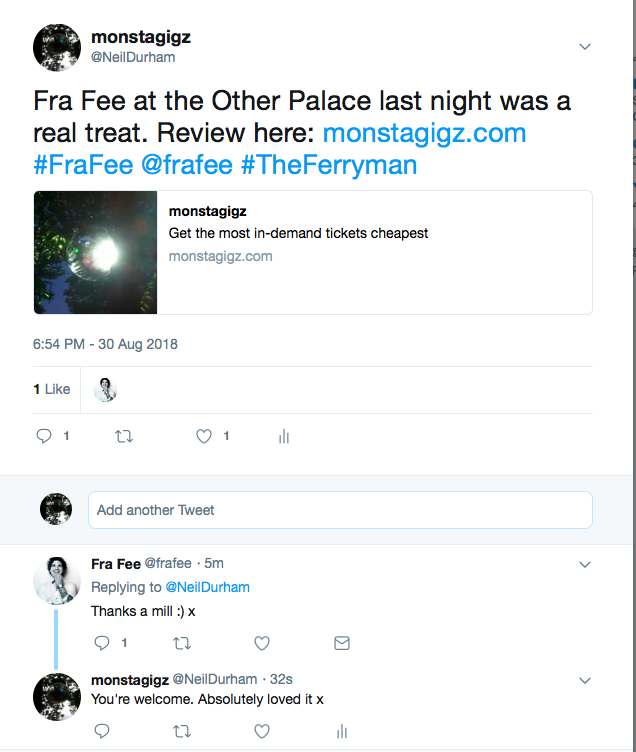Like the main Fra Fee tweet
Image resolution: width=636 pixels, height=752 pixels.
tap(205, 436)
